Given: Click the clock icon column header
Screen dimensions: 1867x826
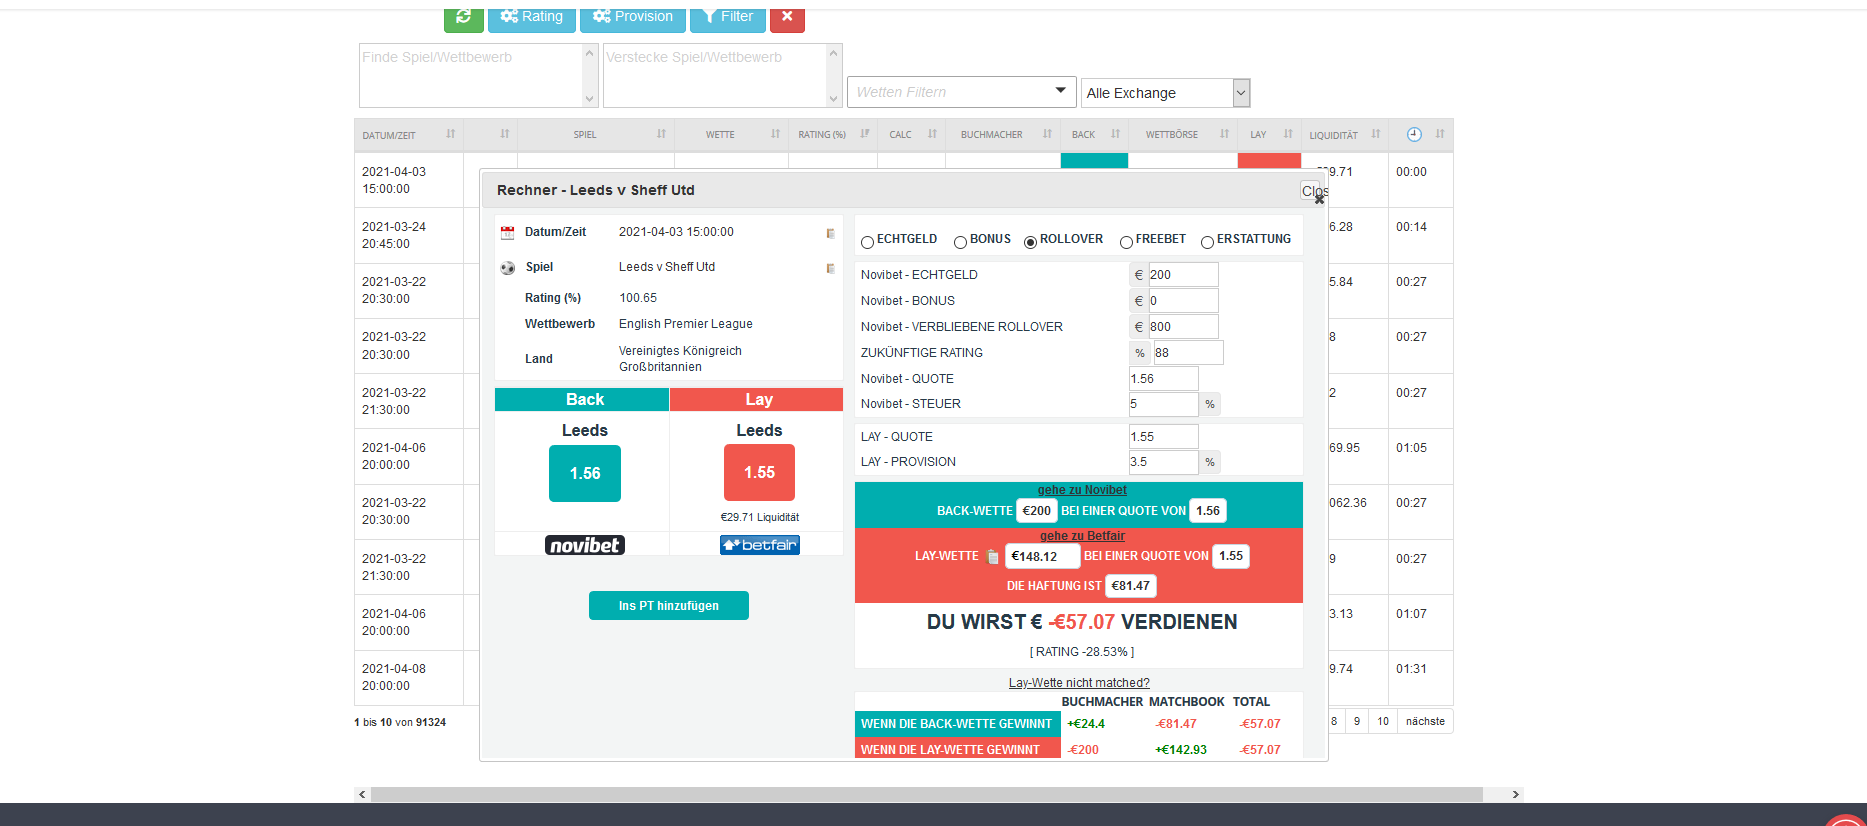Looking at the screenshot, I should pos(1414,134).
